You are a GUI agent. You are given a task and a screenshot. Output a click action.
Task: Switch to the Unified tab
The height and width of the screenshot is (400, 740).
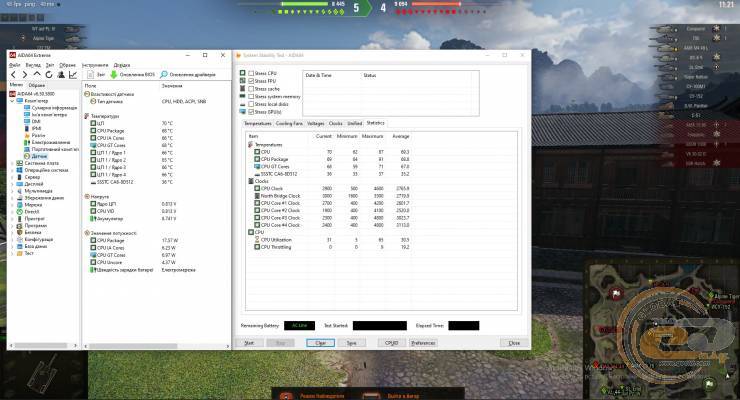coord(354,124)
